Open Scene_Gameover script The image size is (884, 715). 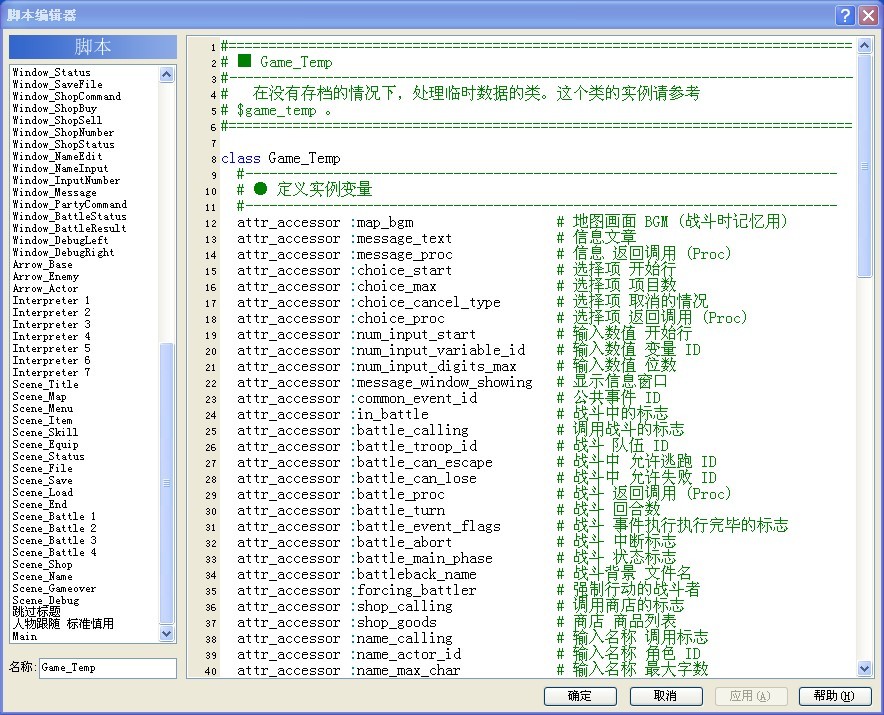[54, 589]
